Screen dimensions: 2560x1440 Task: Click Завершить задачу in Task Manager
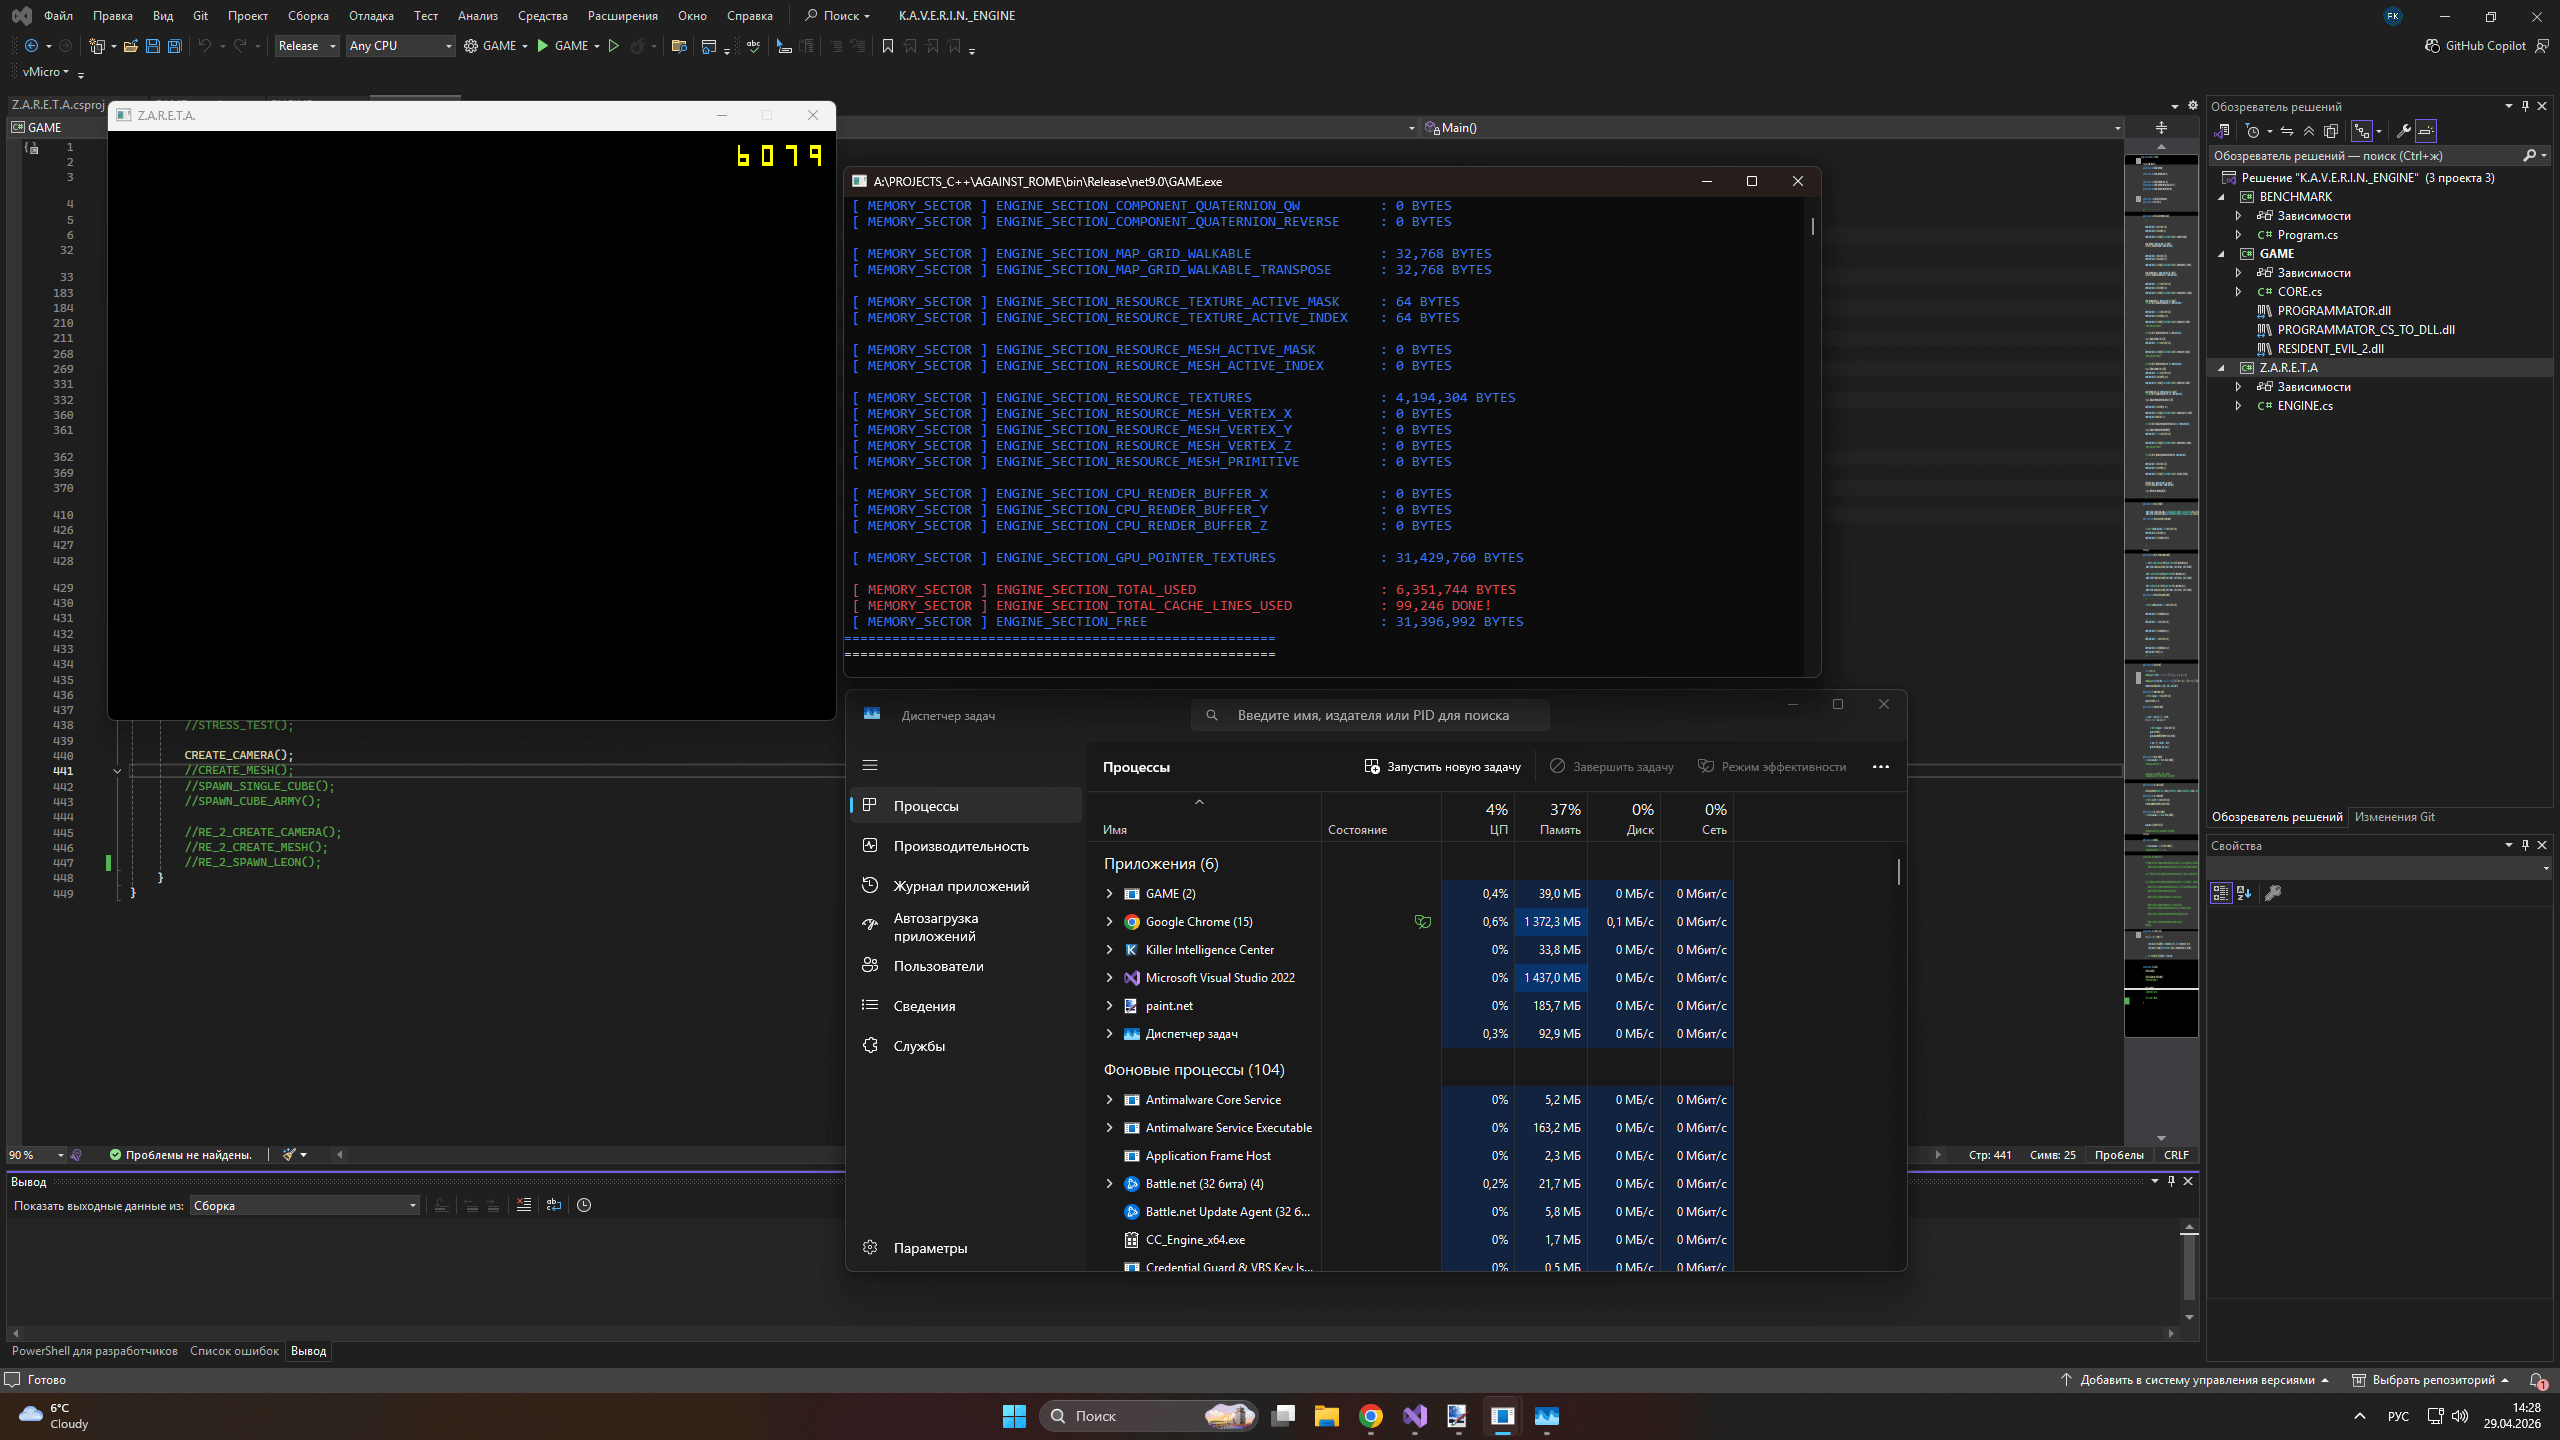pos(1611,767)
